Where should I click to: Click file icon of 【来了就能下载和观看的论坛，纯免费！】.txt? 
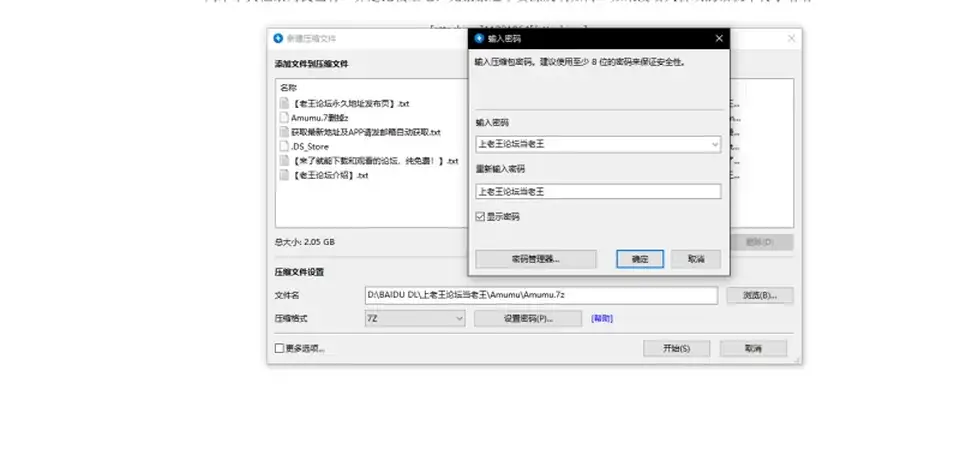[283, 160]
